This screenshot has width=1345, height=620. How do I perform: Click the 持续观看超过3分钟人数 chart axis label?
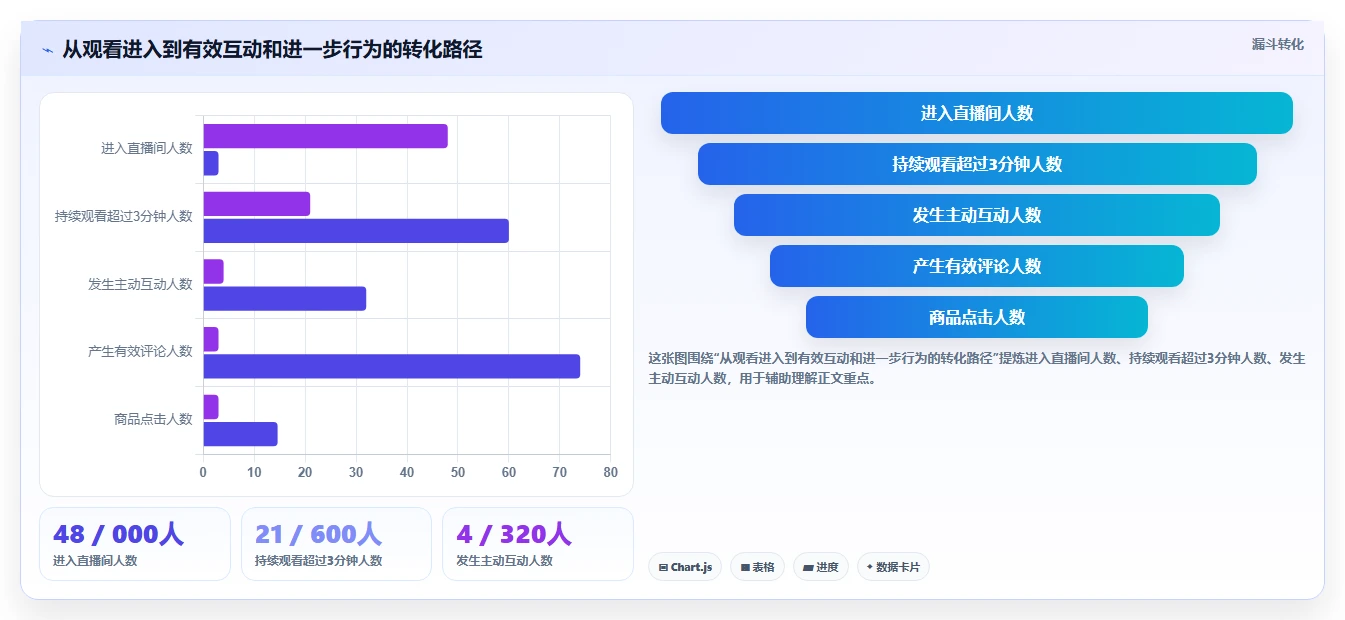coord(123,216)
